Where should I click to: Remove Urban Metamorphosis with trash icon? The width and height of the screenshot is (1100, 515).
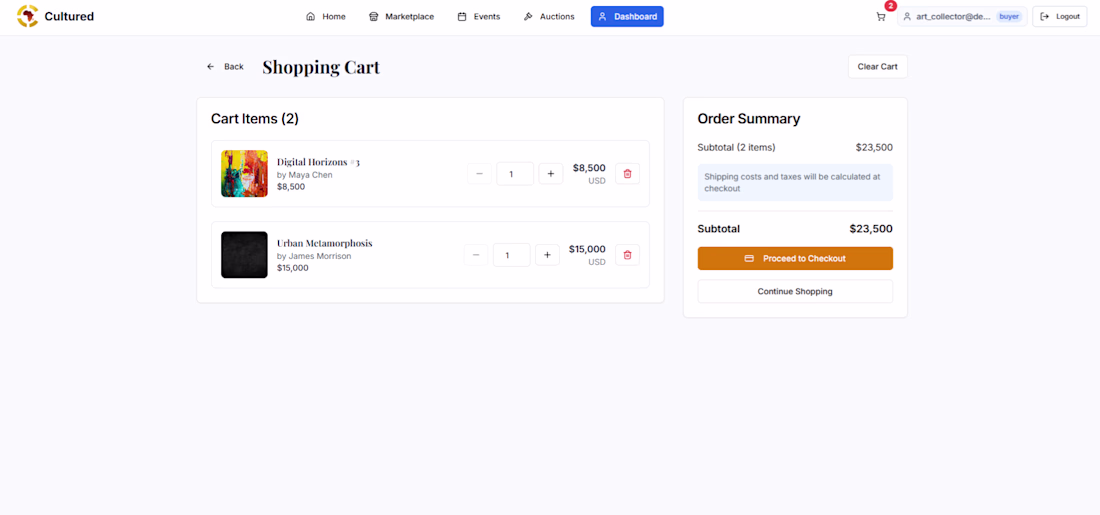627,255
